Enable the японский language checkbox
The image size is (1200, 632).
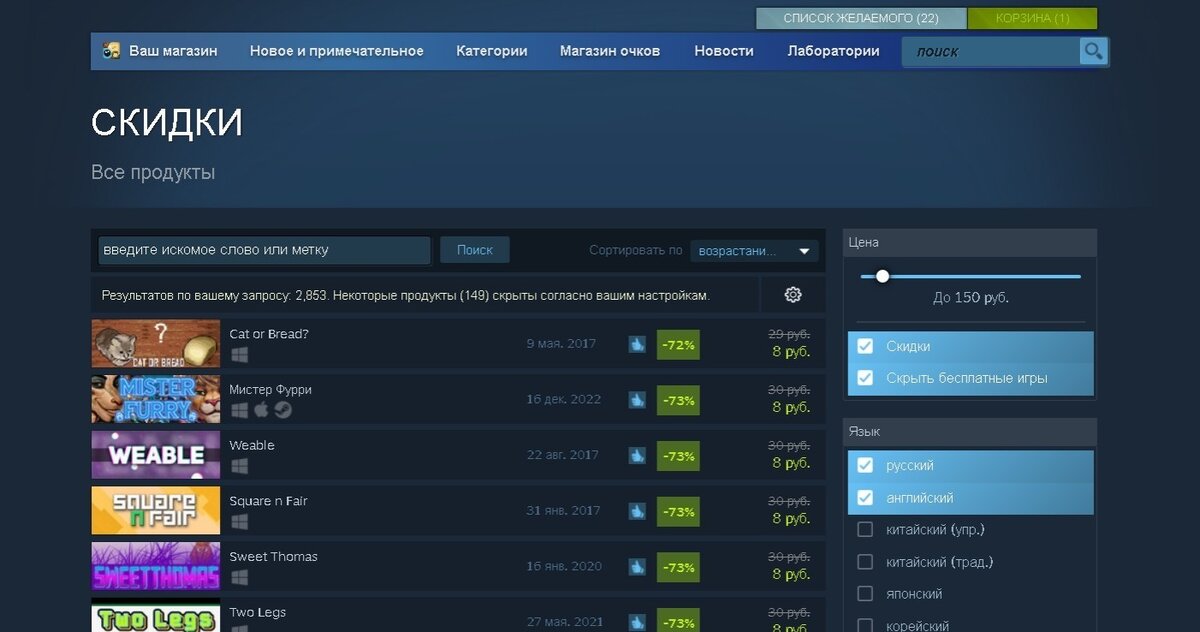click(866, 594)
